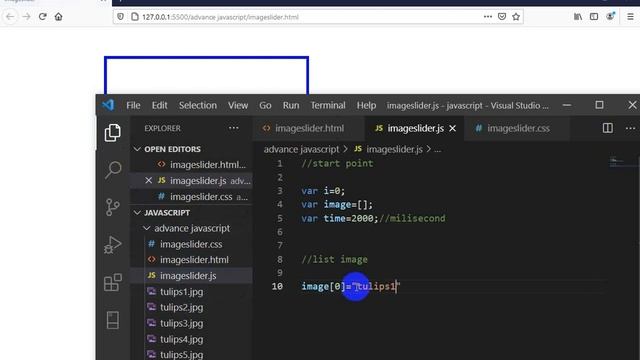Click the breadcrumb ellipsis symbol
Screen dimensions: 640x360
point(438,150)
